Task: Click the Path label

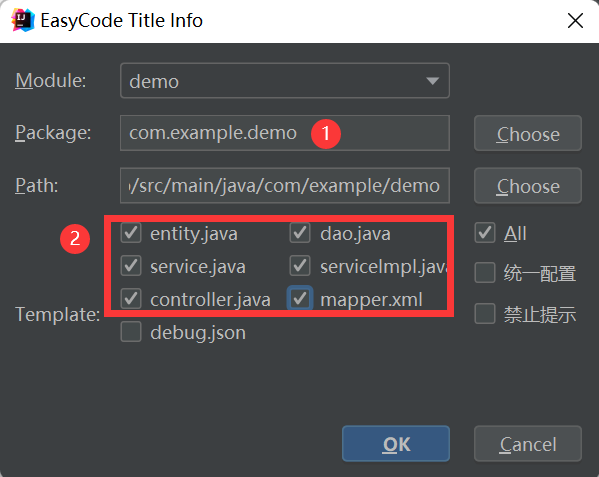Action: (x=37, y=186)
